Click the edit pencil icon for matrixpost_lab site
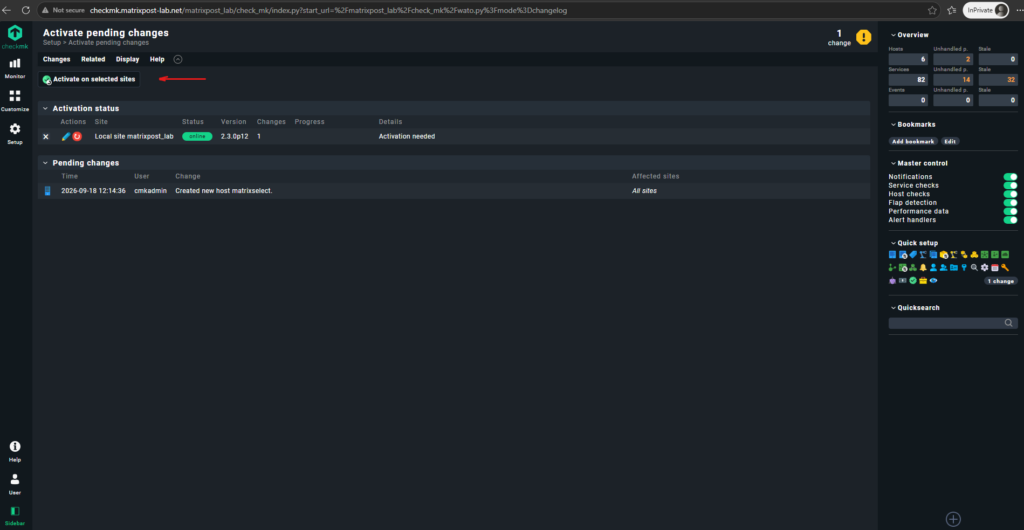 coord(65,136)
